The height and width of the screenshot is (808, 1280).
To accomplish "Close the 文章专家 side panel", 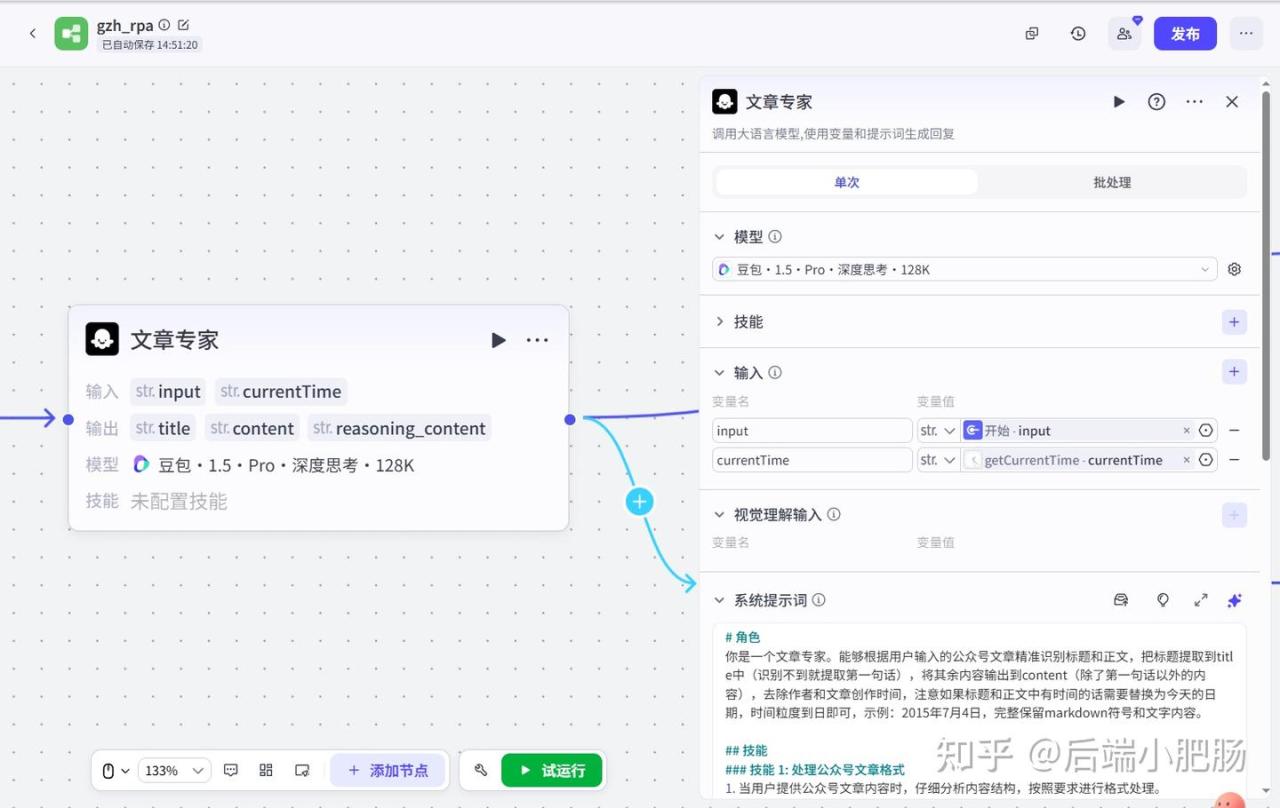I will [x=1232, y=102].
